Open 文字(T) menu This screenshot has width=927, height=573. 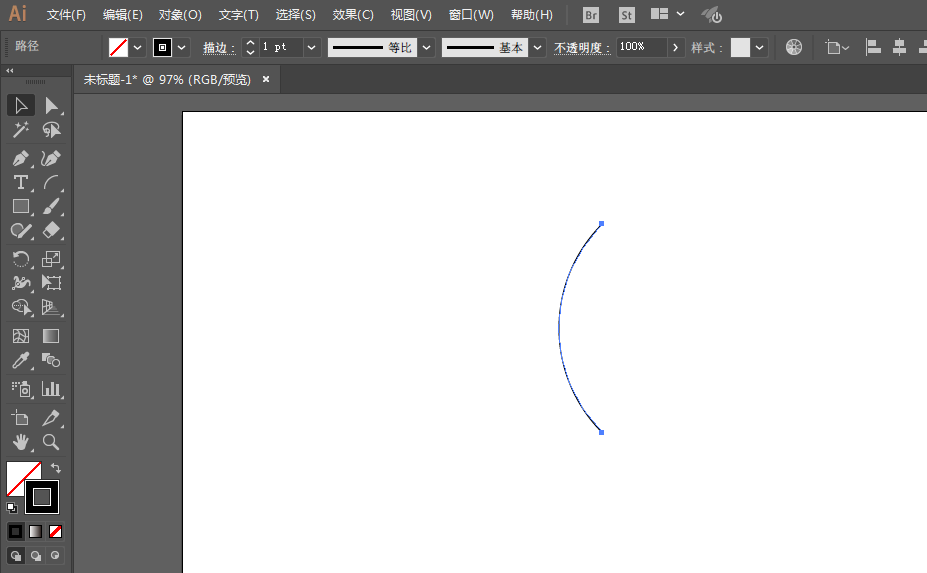tap(239, 15)
